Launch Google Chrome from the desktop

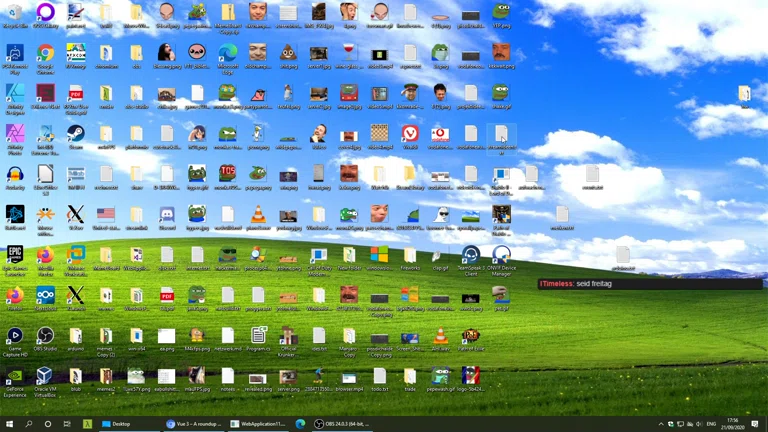coord(45,59)
